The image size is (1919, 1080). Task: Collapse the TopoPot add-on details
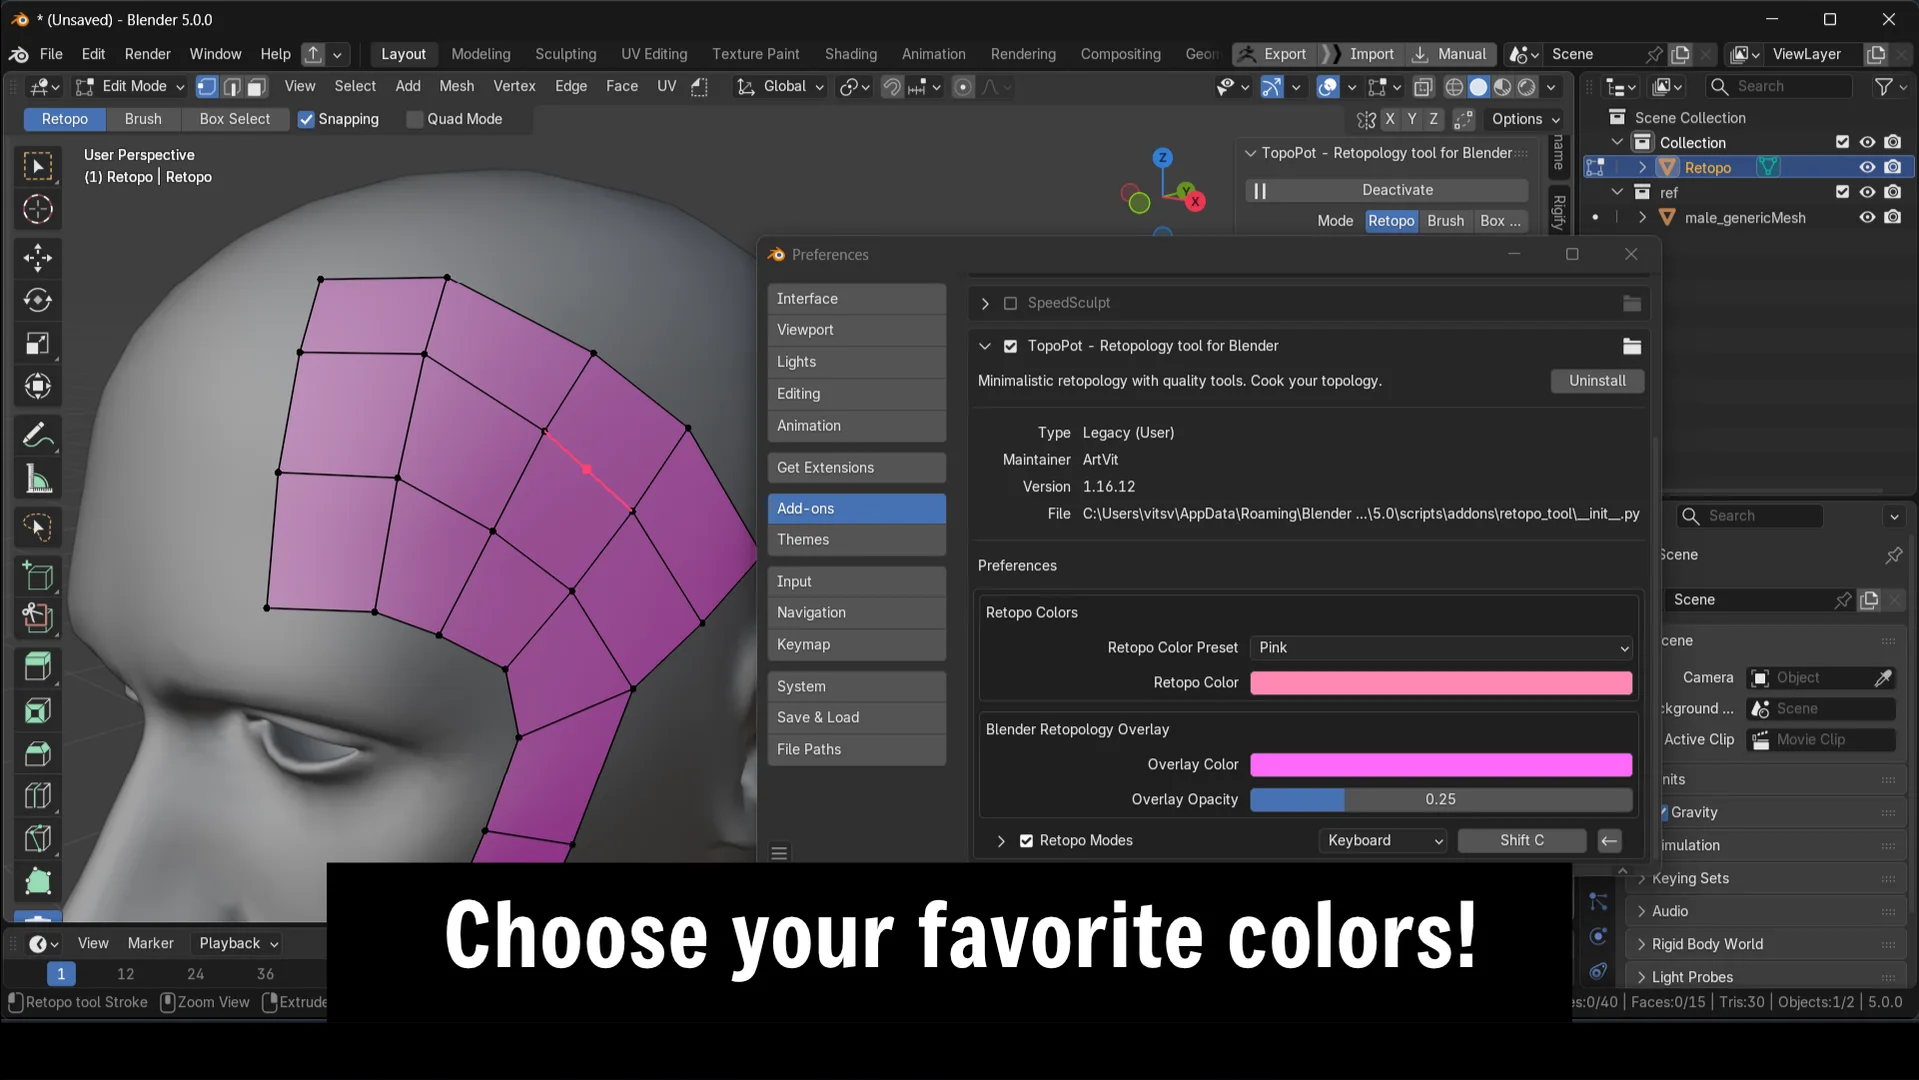985,346
